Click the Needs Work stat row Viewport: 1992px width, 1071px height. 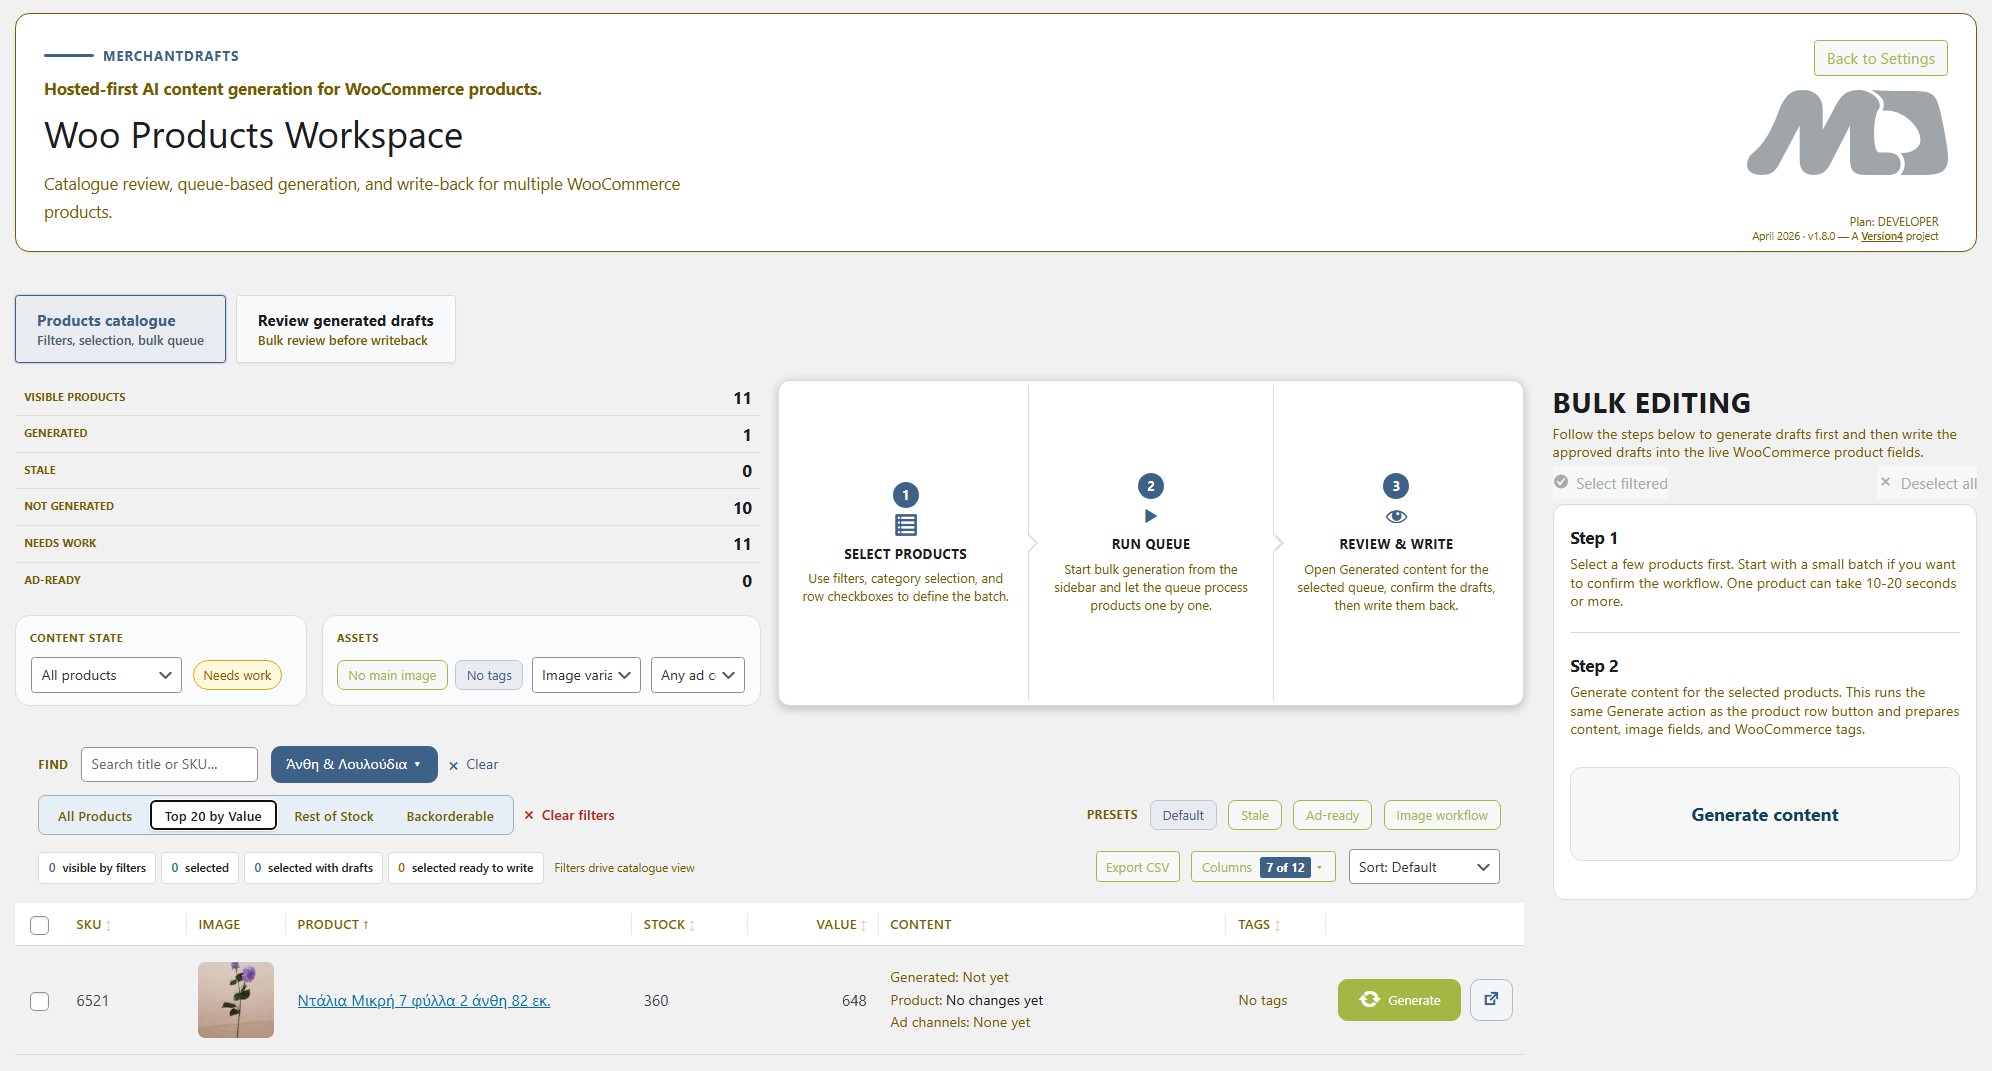tap(388, 543)
